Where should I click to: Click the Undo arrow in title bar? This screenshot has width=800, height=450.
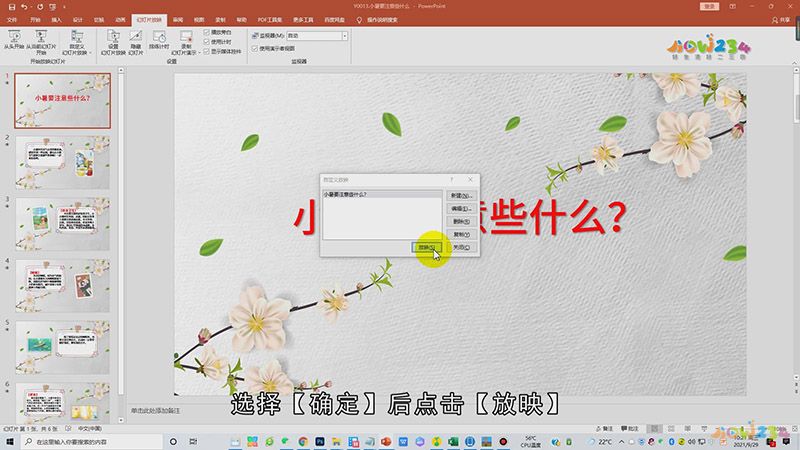pyautogui.click(x=24, y=7)
